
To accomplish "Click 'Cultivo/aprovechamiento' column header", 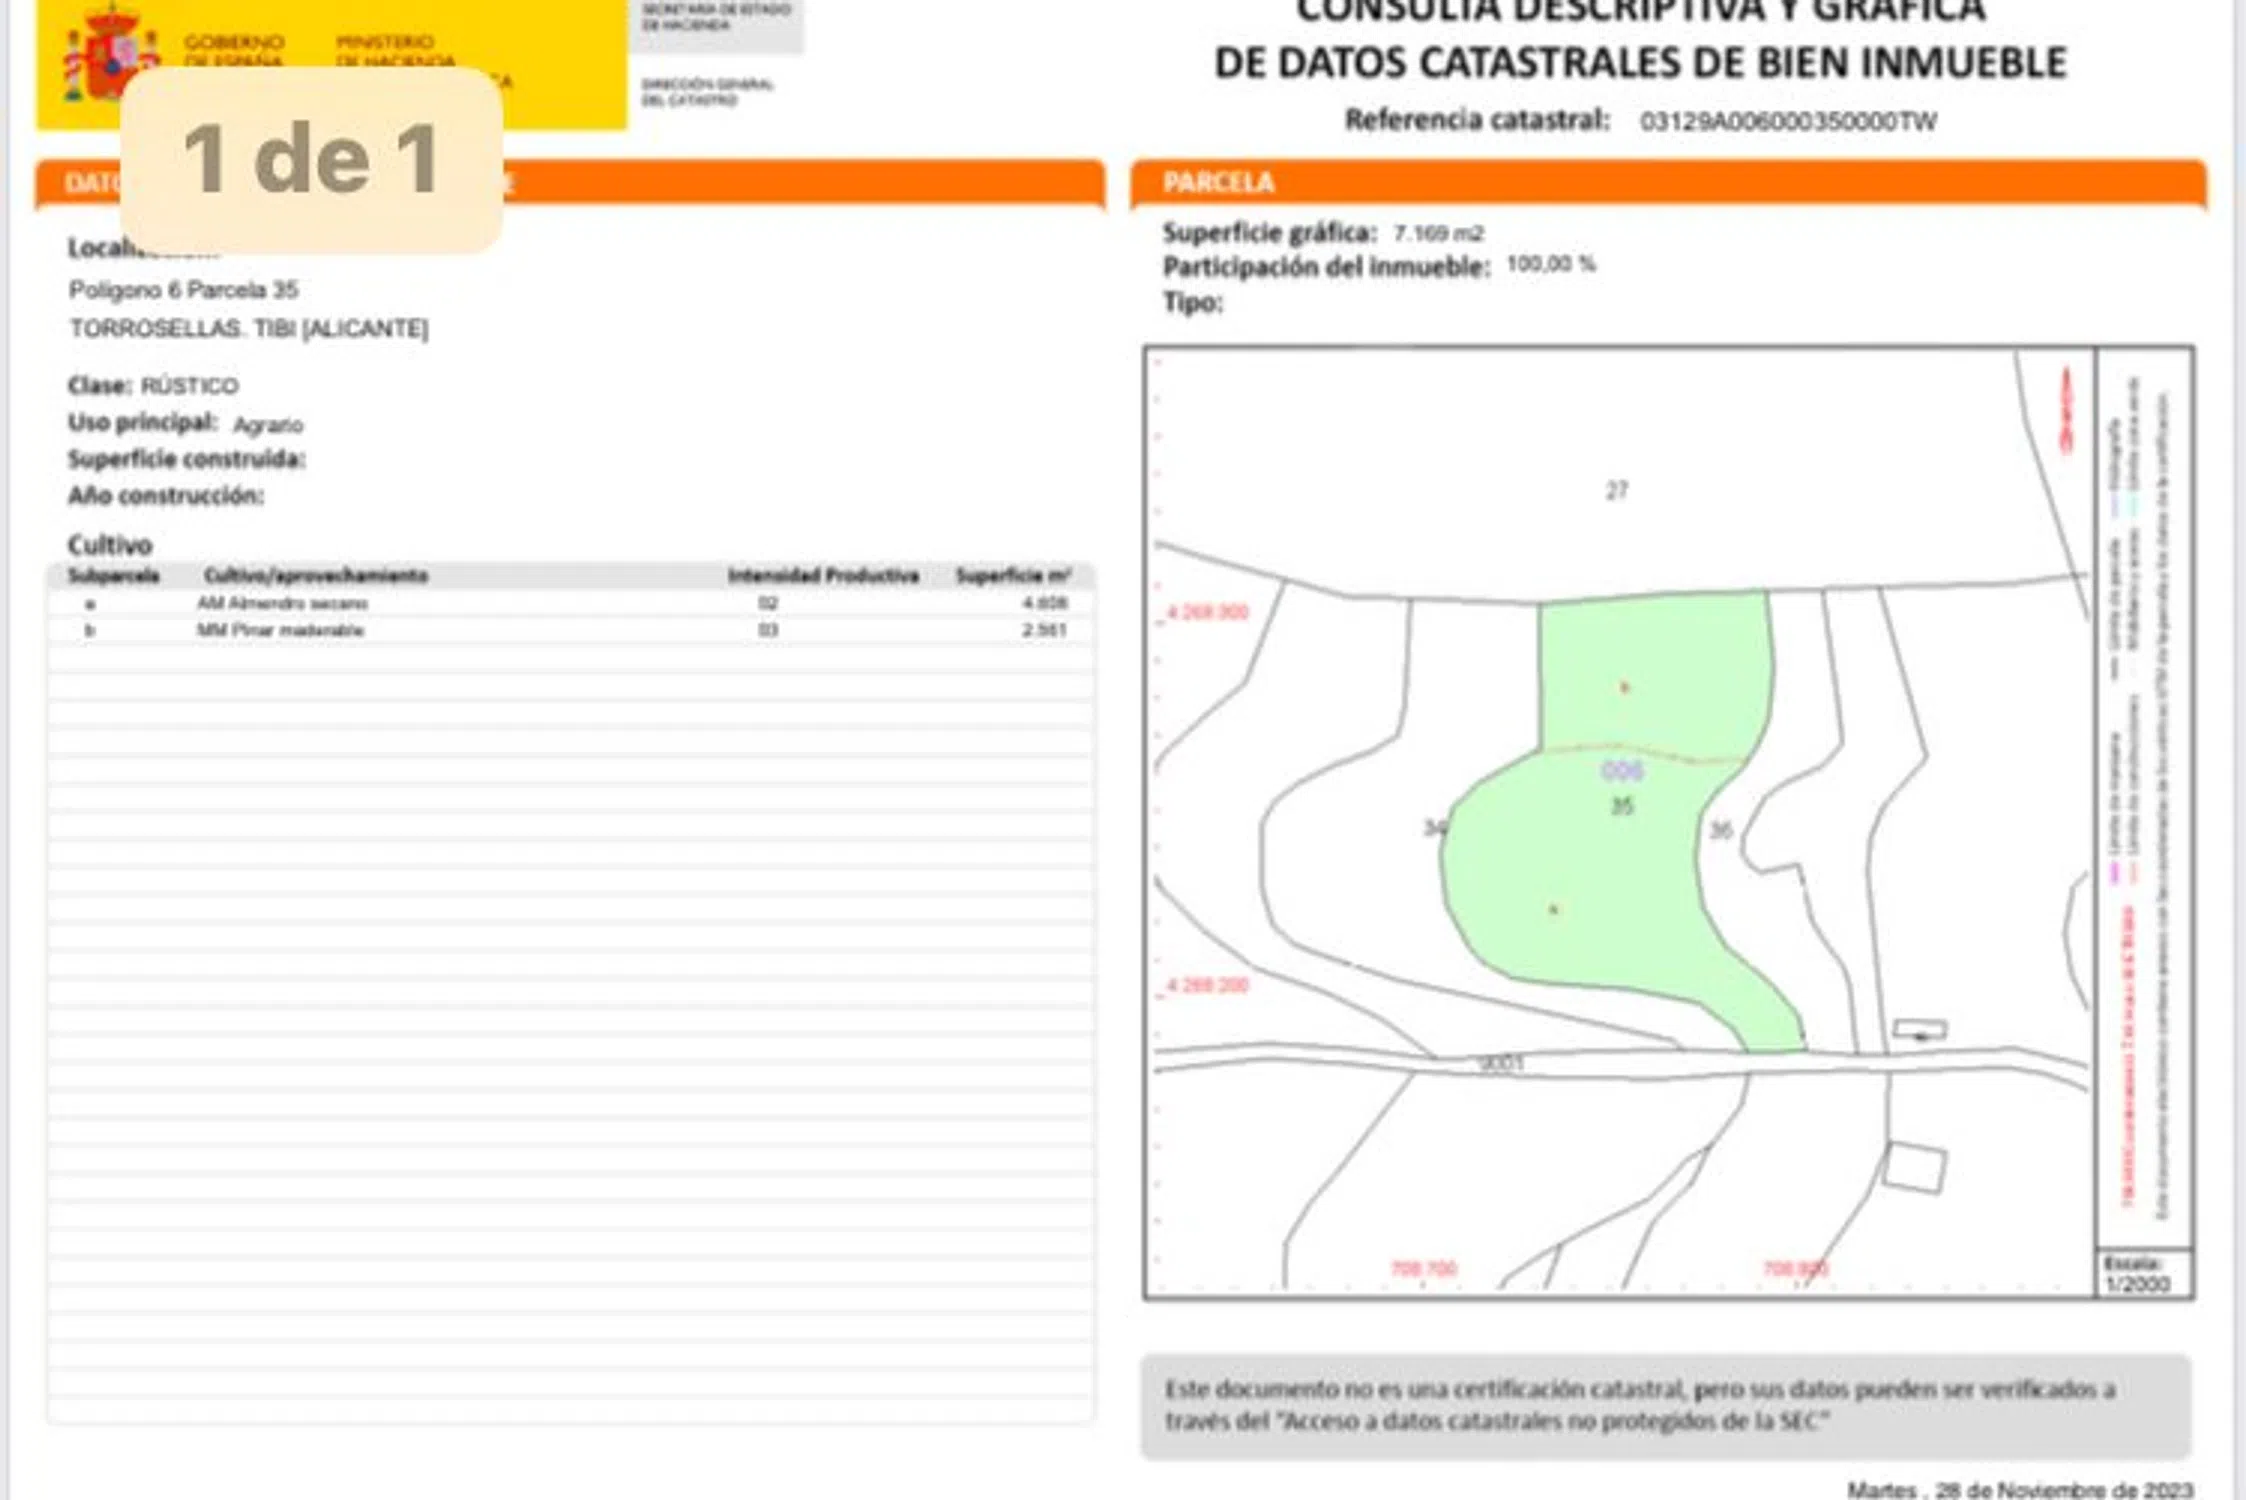I will [x=315, y=575].
